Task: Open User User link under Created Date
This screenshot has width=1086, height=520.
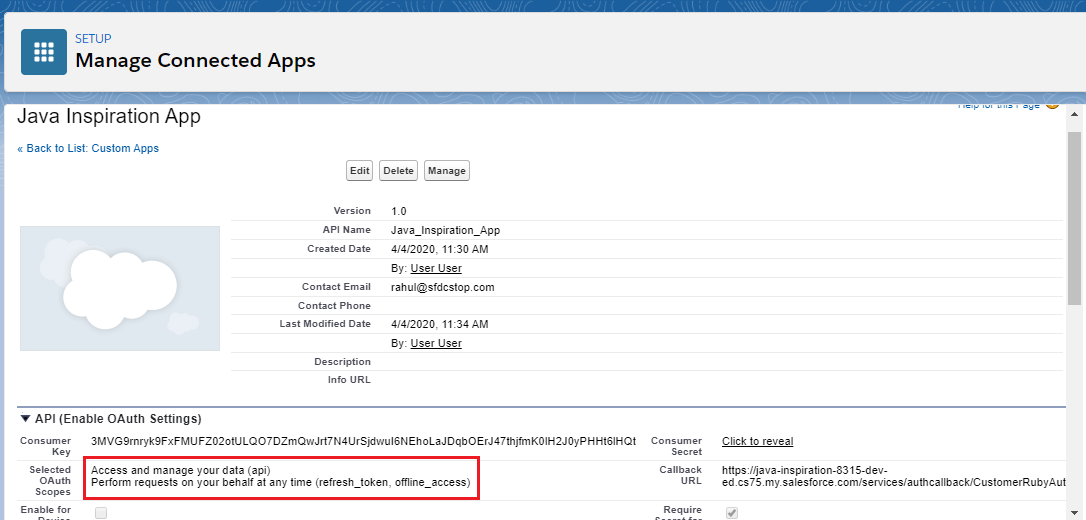Action: pyautogui.click(x=436, y=268)
